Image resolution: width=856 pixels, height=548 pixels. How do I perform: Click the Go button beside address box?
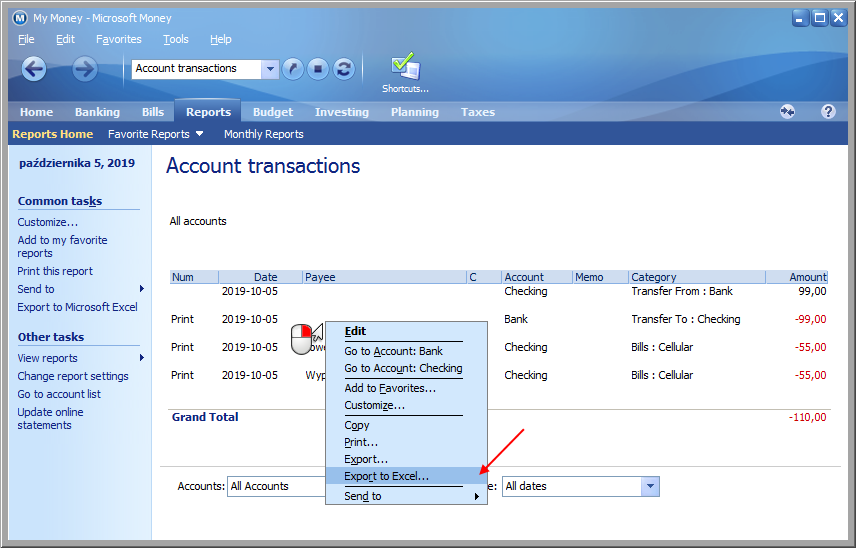click(293, 69)
